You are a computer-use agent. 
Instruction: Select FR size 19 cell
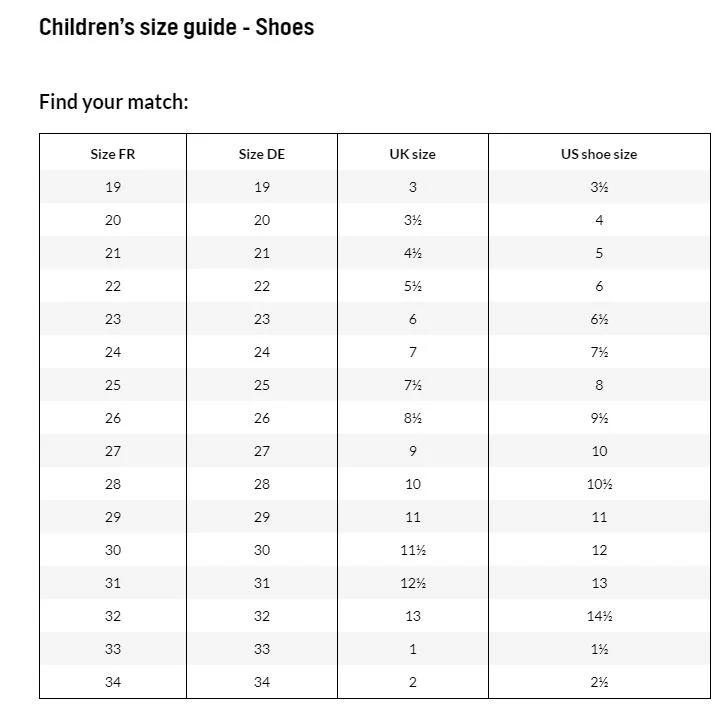[113, 187]
